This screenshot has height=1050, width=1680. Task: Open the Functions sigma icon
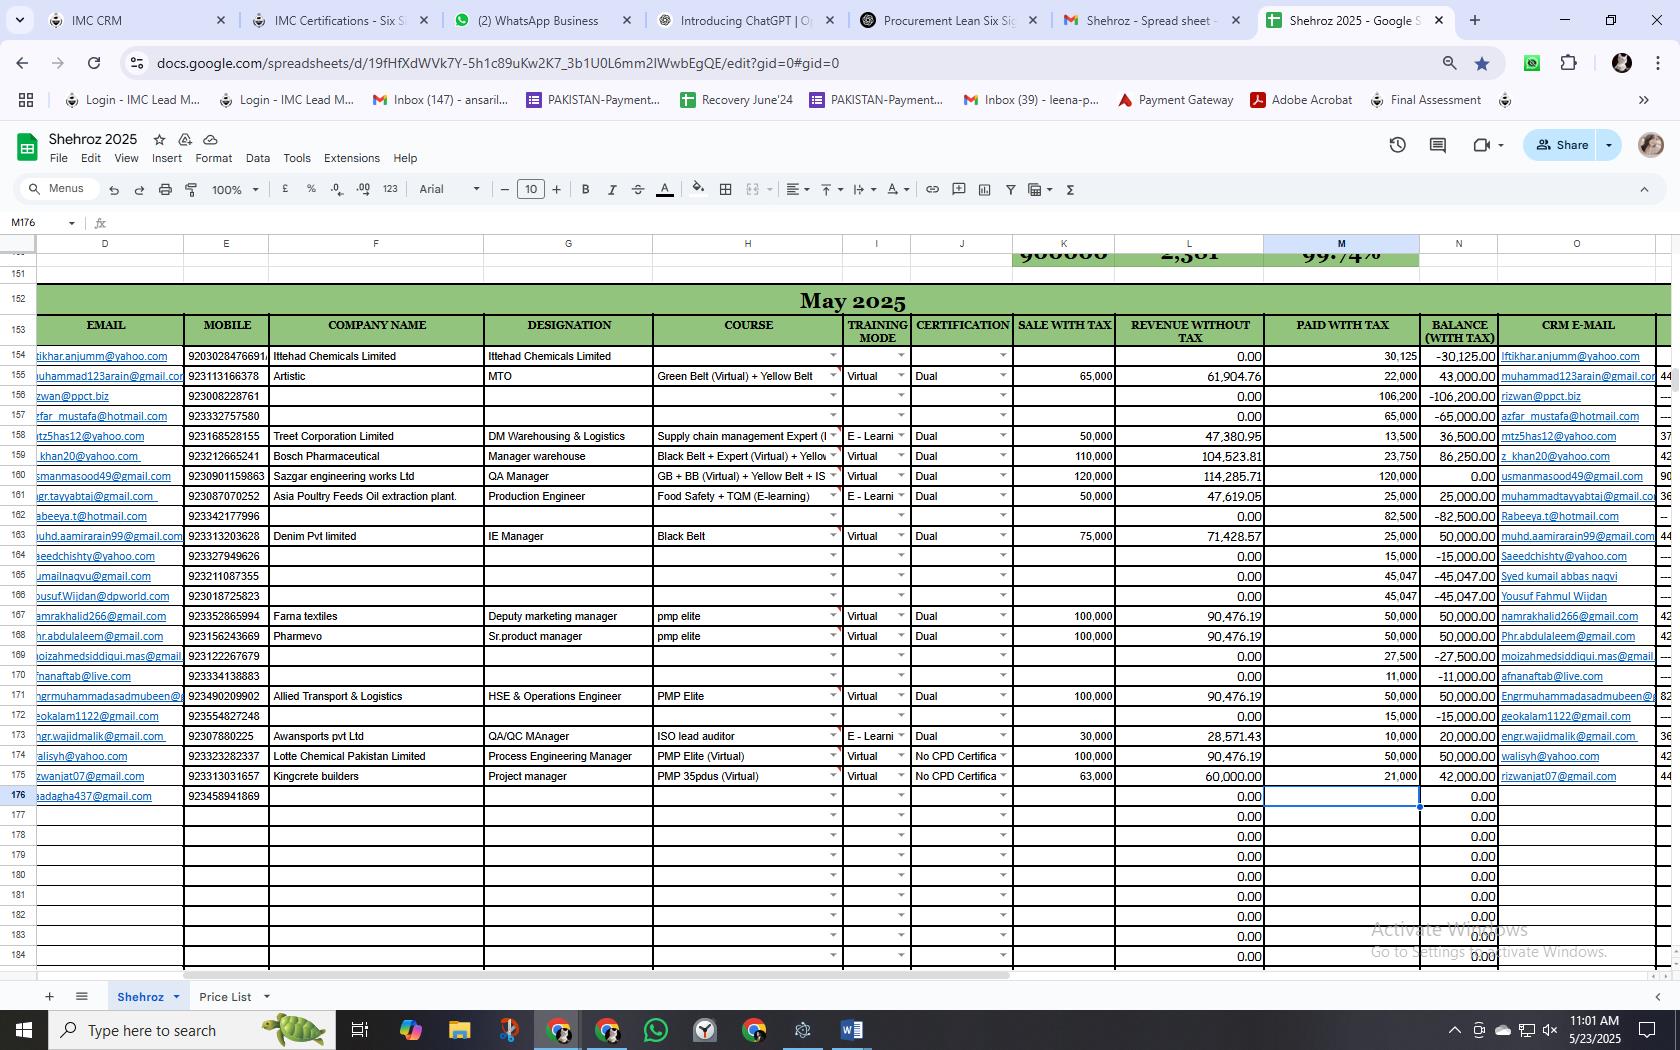[1070, 189]
